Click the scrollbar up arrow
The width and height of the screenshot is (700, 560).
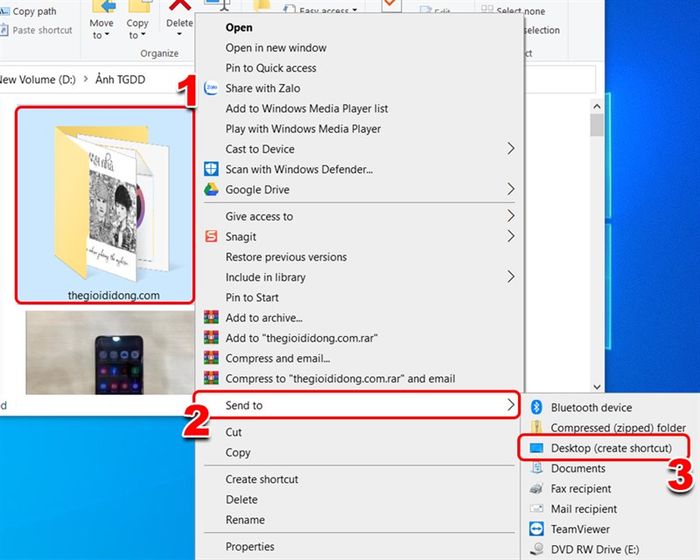click(x=597, y=106)
